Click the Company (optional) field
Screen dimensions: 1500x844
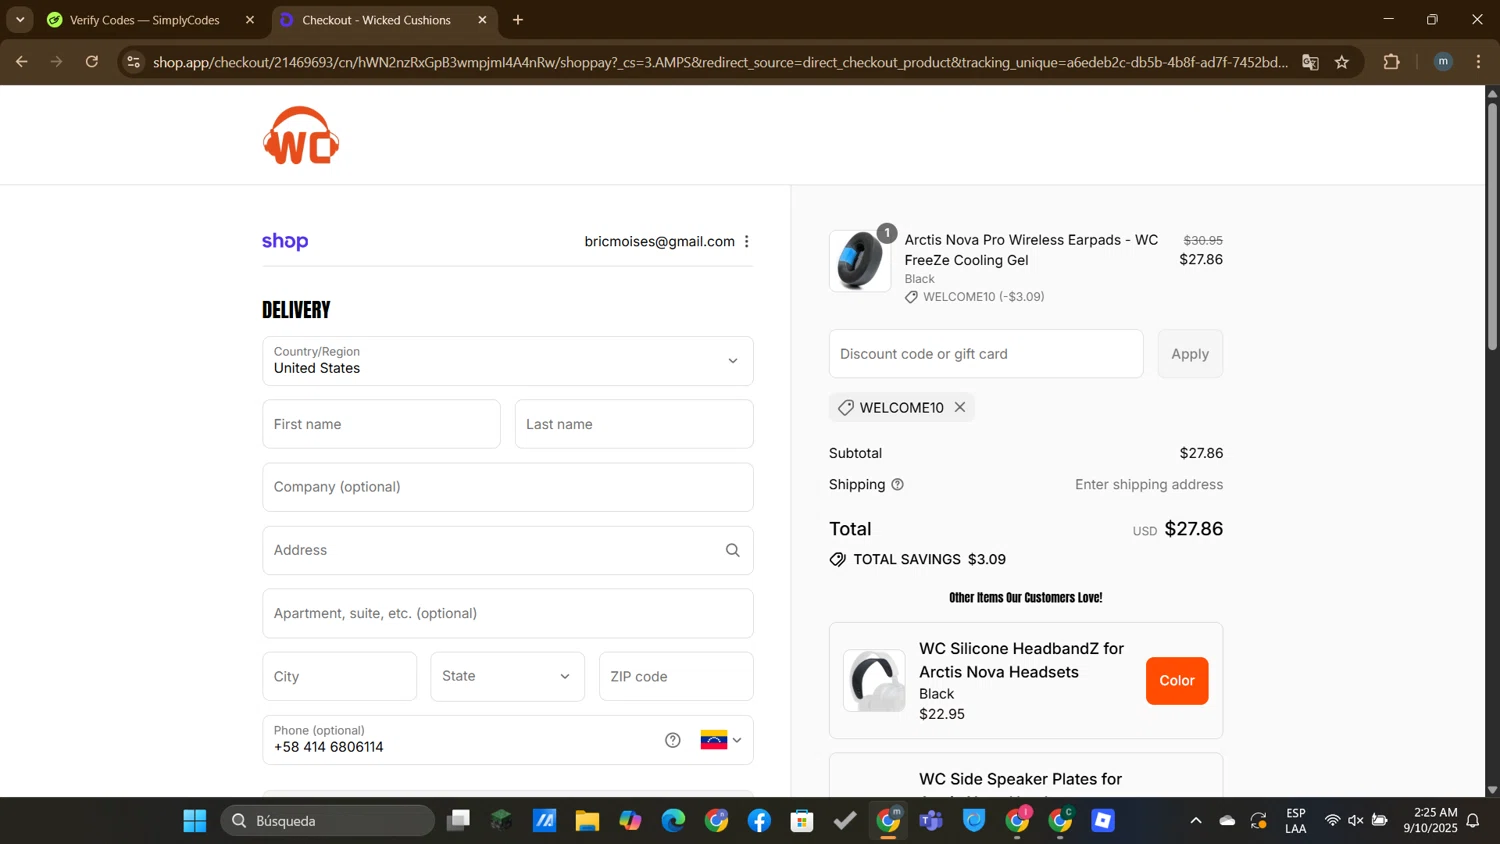(508, 487)
